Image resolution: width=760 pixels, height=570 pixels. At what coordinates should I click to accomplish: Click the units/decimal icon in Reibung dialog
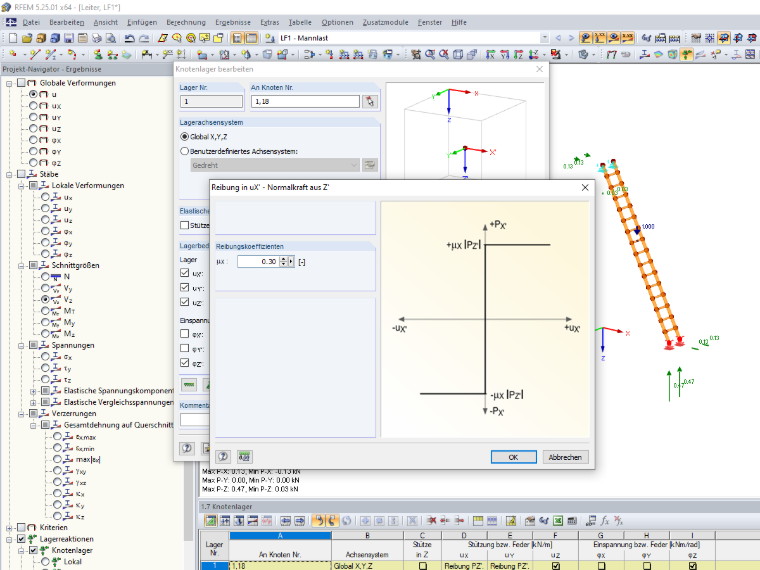click(245, 457)
